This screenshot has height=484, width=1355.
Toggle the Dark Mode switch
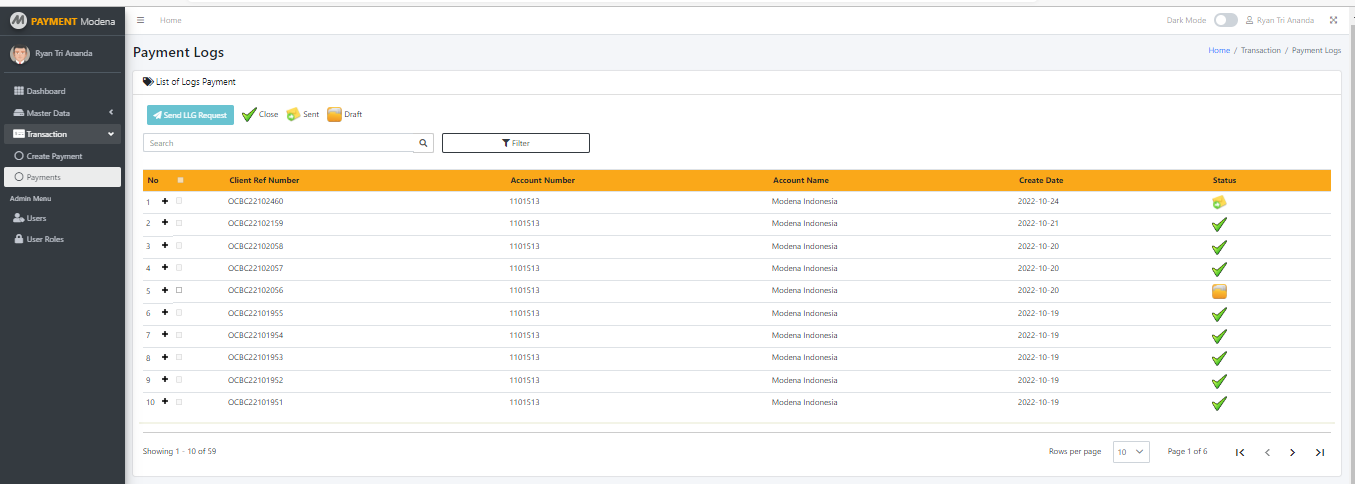coord(1225,20)
